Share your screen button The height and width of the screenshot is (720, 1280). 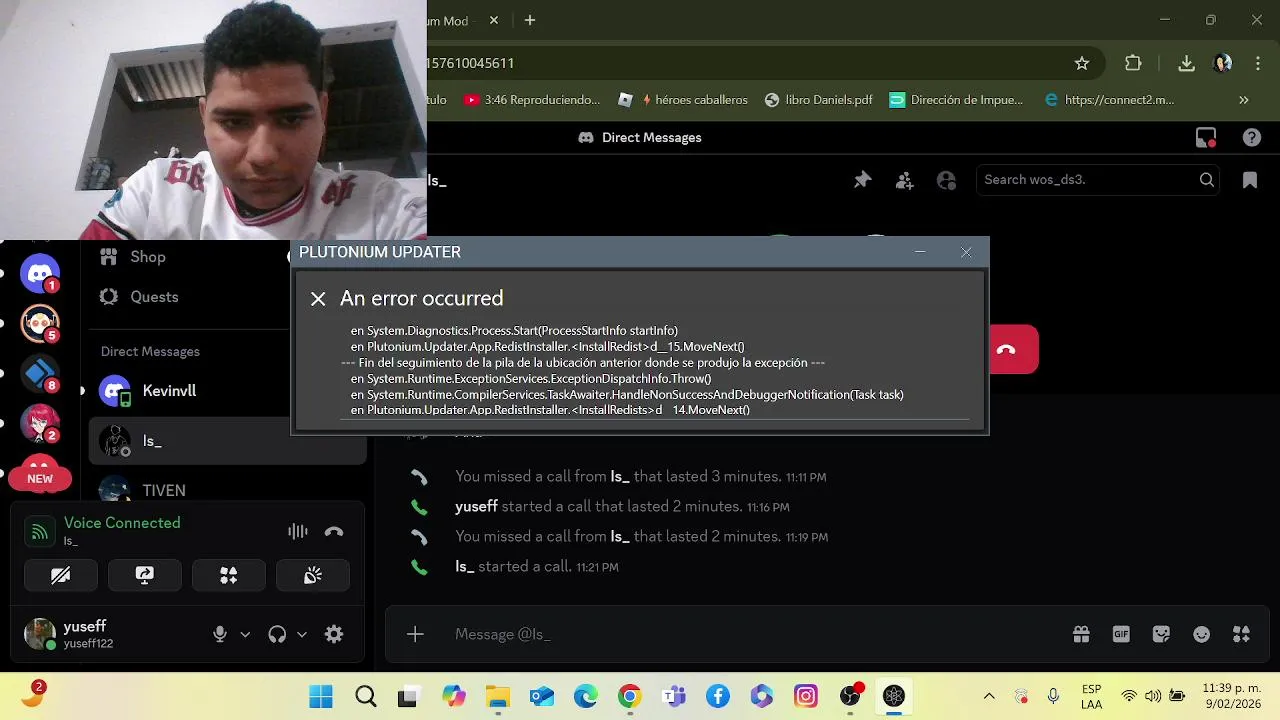click(x=144, y=575)
